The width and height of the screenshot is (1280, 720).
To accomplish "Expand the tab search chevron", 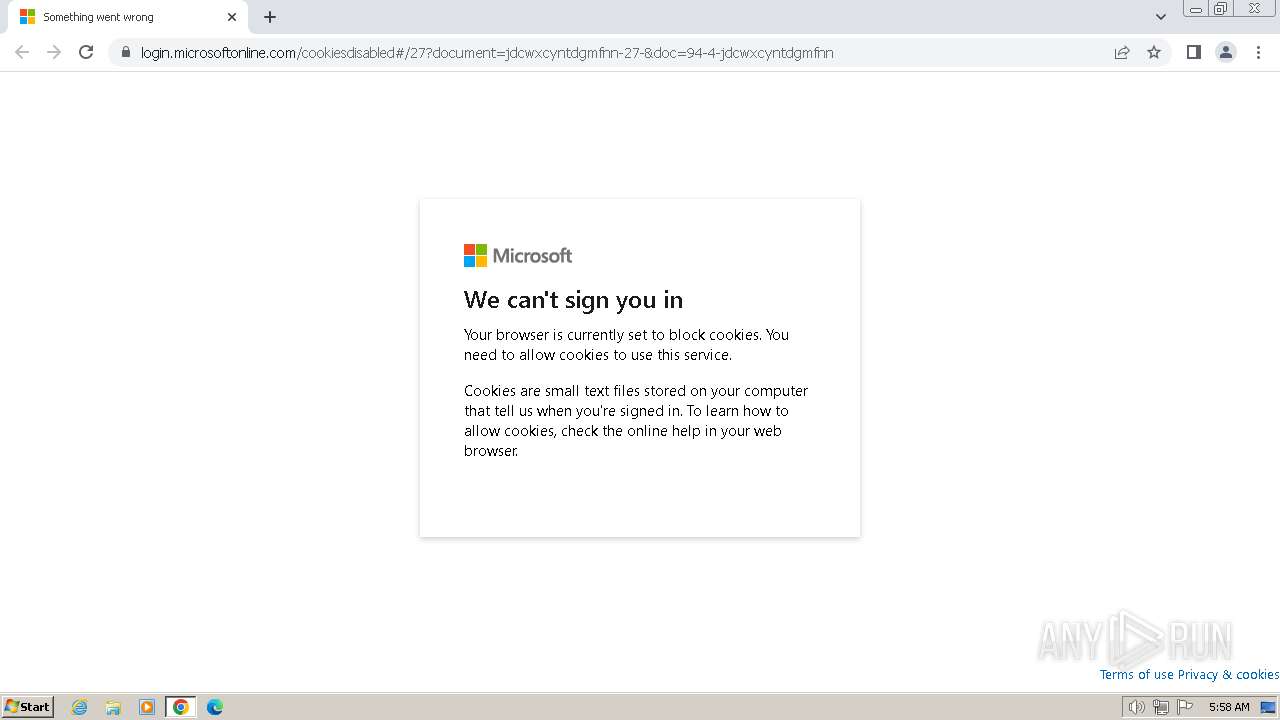I will (x=1161, y=17).
